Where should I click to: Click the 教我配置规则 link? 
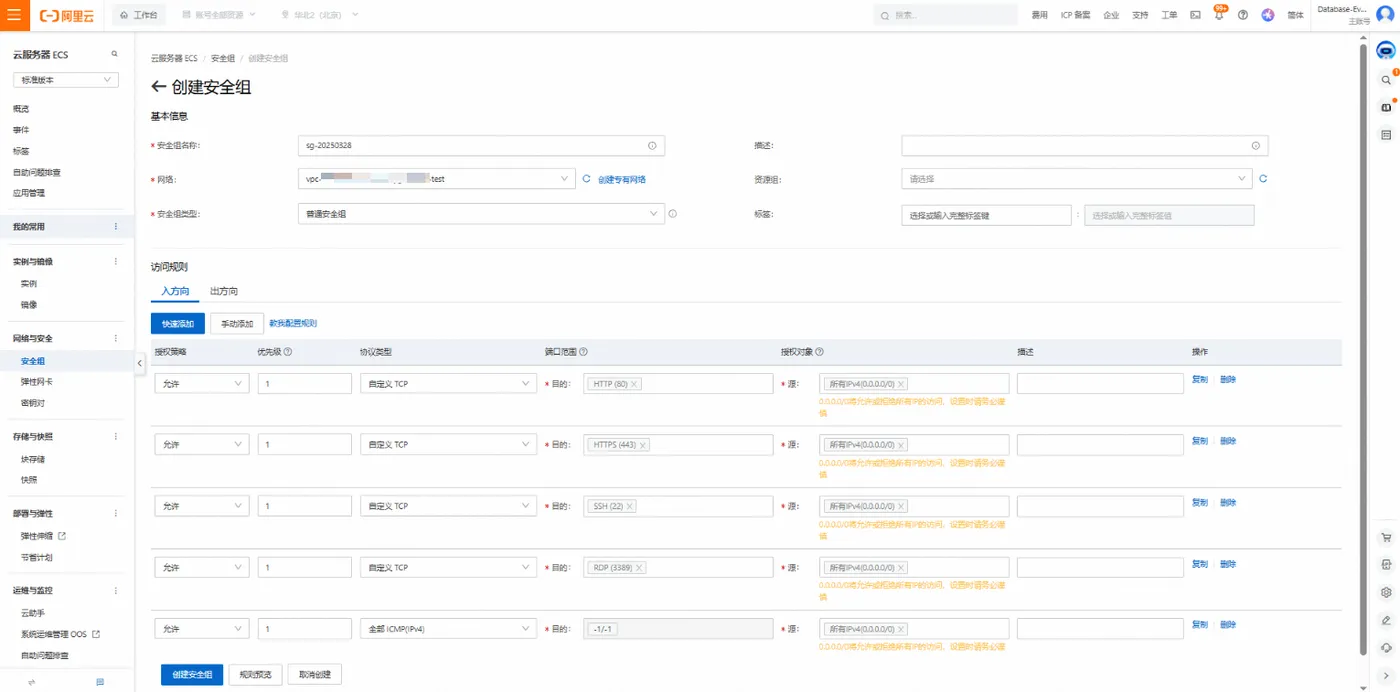[x=293, y=324]
